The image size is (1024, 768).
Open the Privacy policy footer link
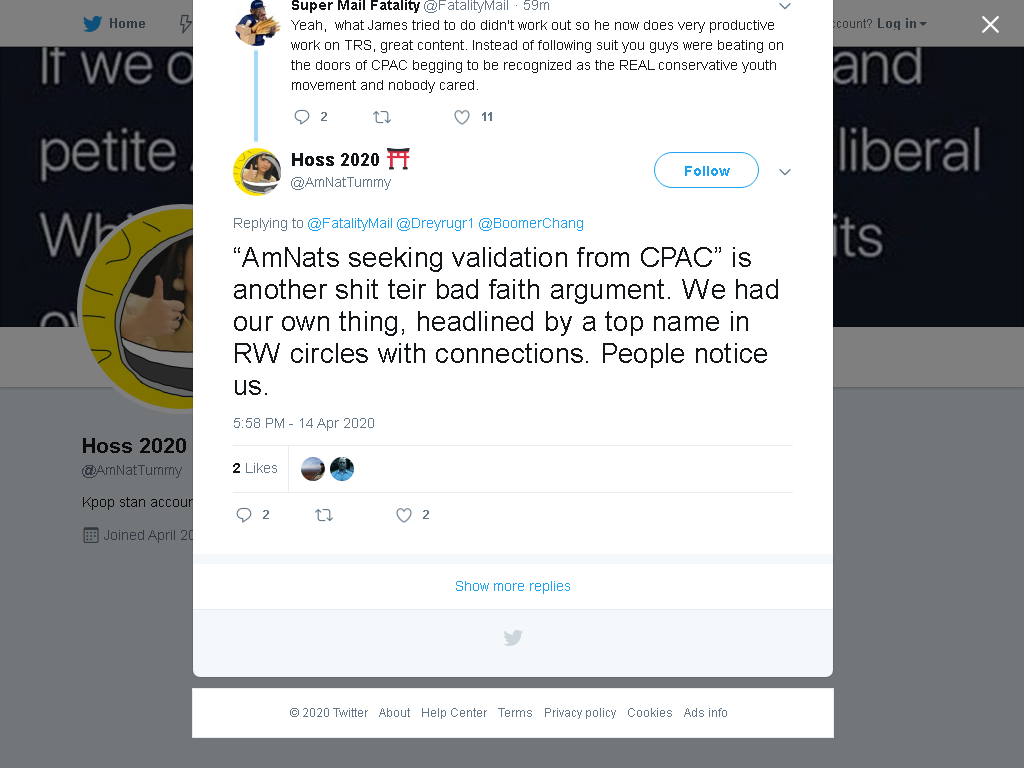(x=580, y=712)
